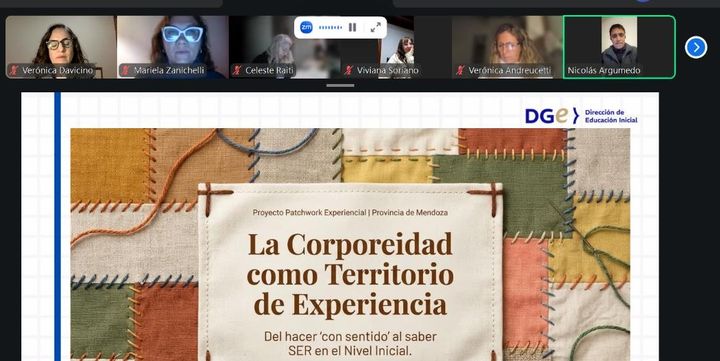
Task: Show next participants with the blue arrow
Action: point(696,47)
